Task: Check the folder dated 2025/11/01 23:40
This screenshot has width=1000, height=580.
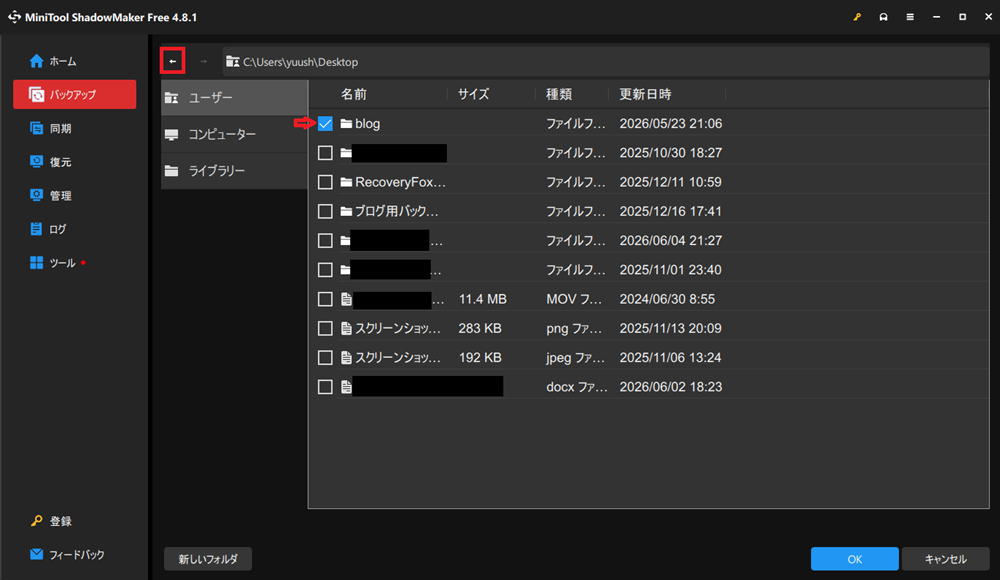Action: 325,270
